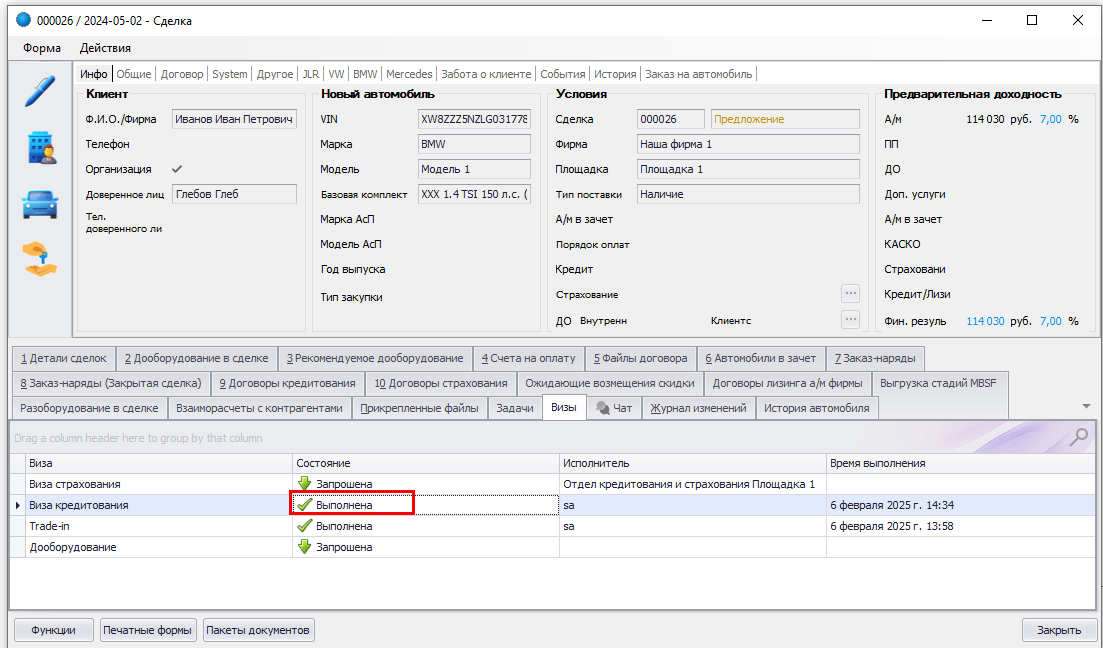The image size is (1103, 648).
Task: Click the blue pen icon in sidebar
Action: click(40, 91)
